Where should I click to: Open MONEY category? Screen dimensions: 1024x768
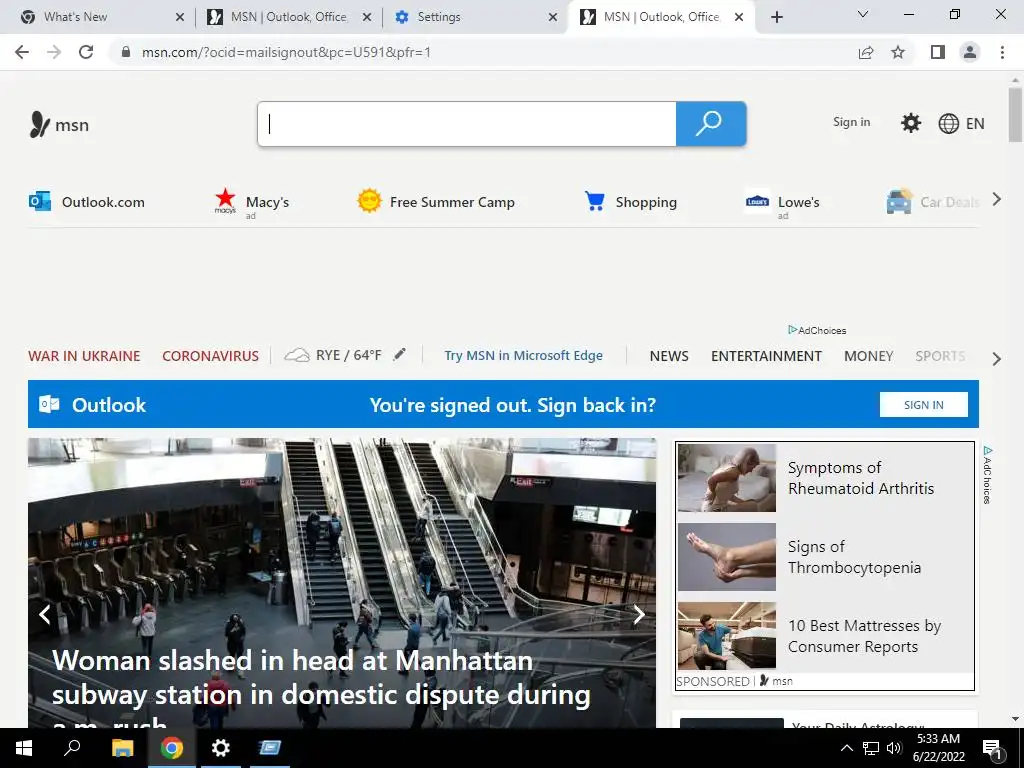point(868,356)
